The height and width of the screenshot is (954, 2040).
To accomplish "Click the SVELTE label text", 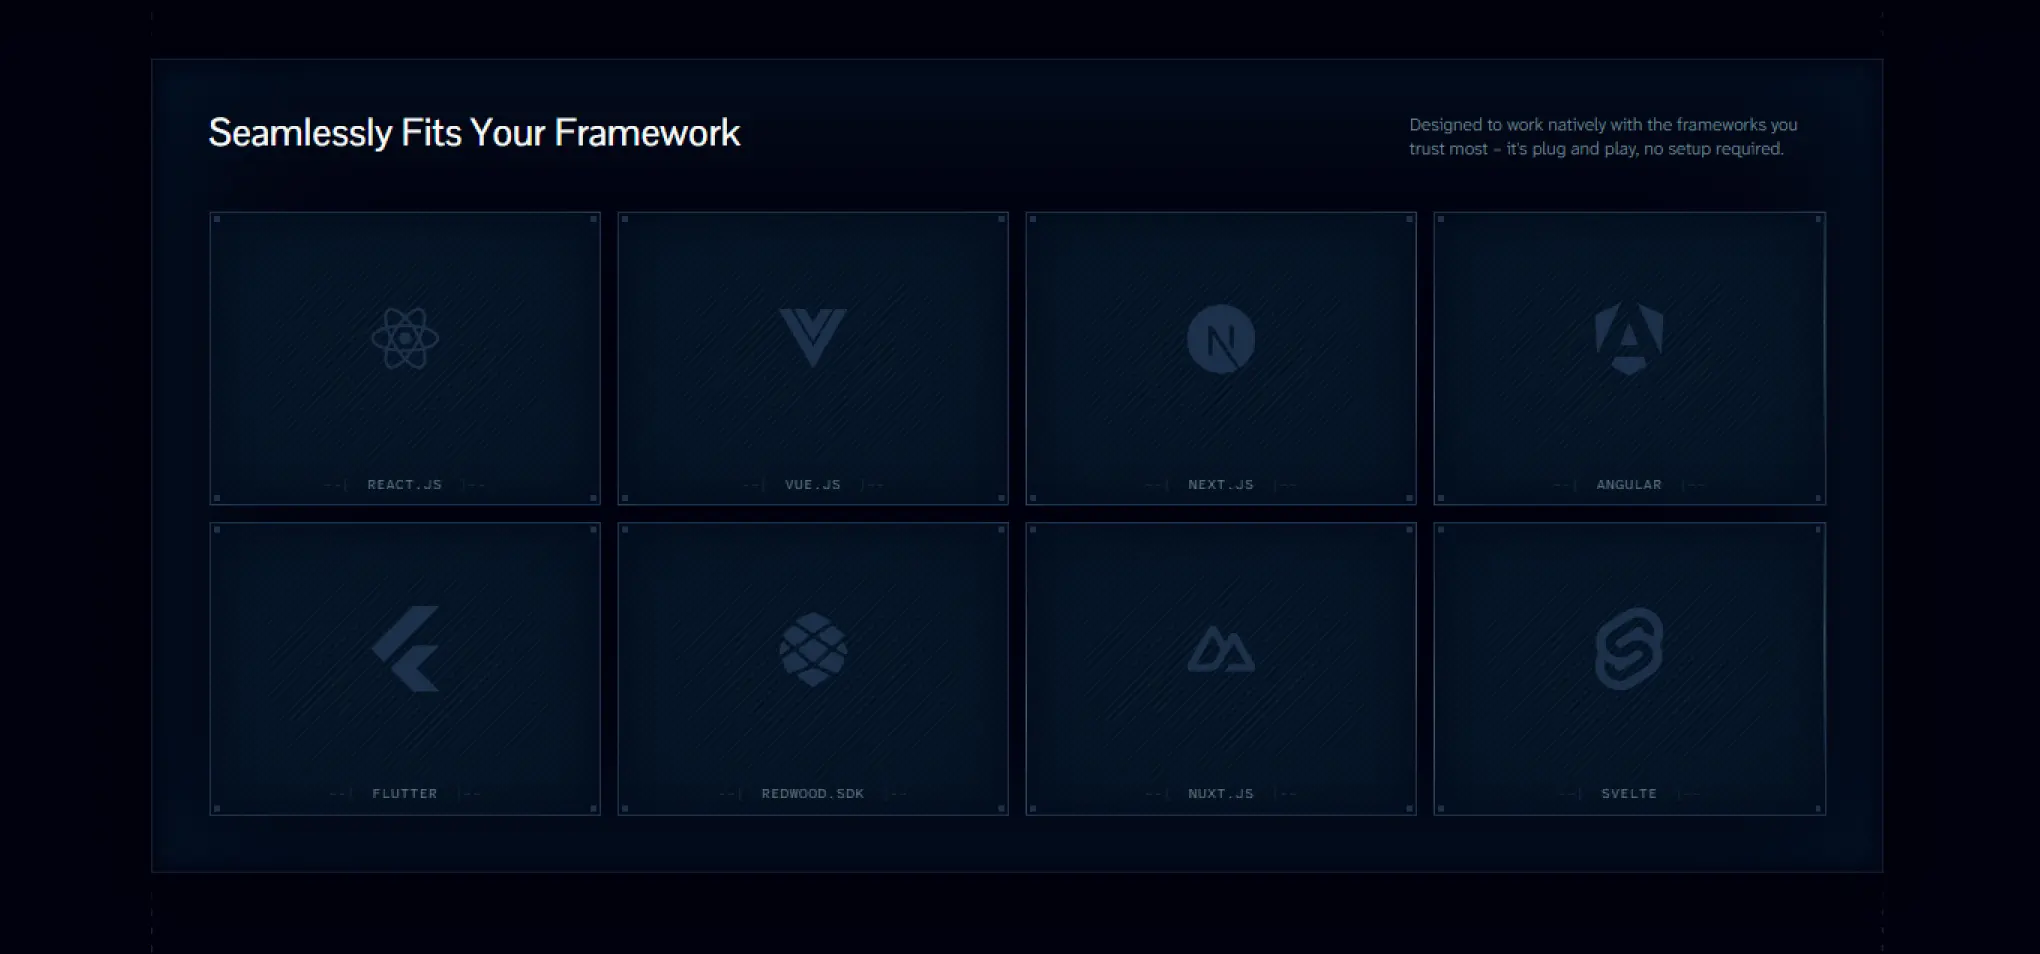I will pyautogui.click(x=1629, y=792).
